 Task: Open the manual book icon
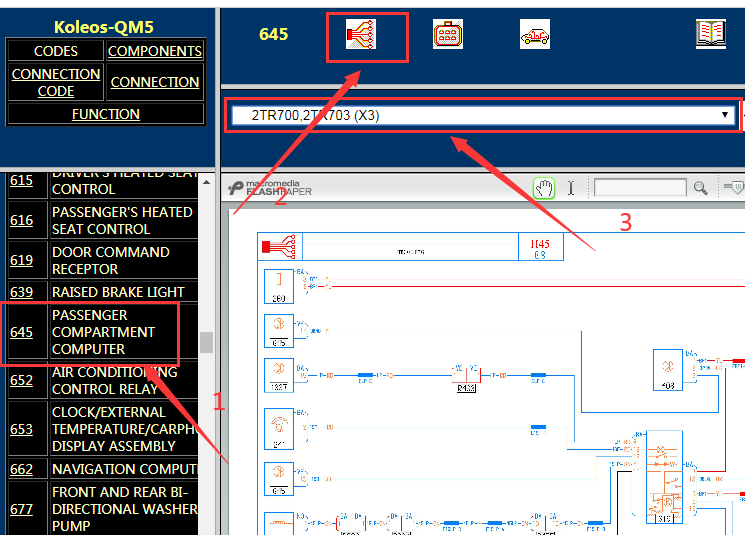pyautogui.click(x=711, y=34)
